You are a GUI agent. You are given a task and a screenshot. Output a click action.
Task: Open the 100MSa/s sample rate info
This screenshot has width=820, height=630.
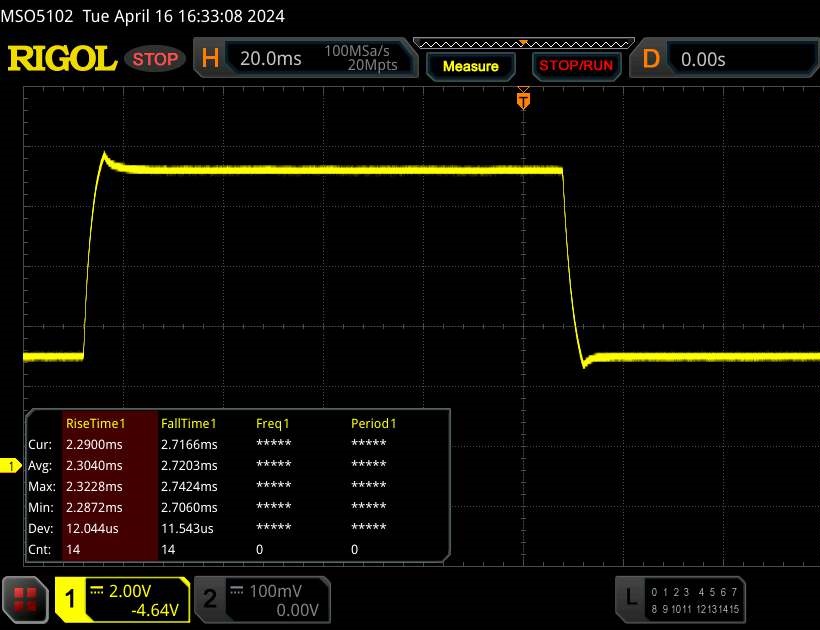click(x=357, y=51)
